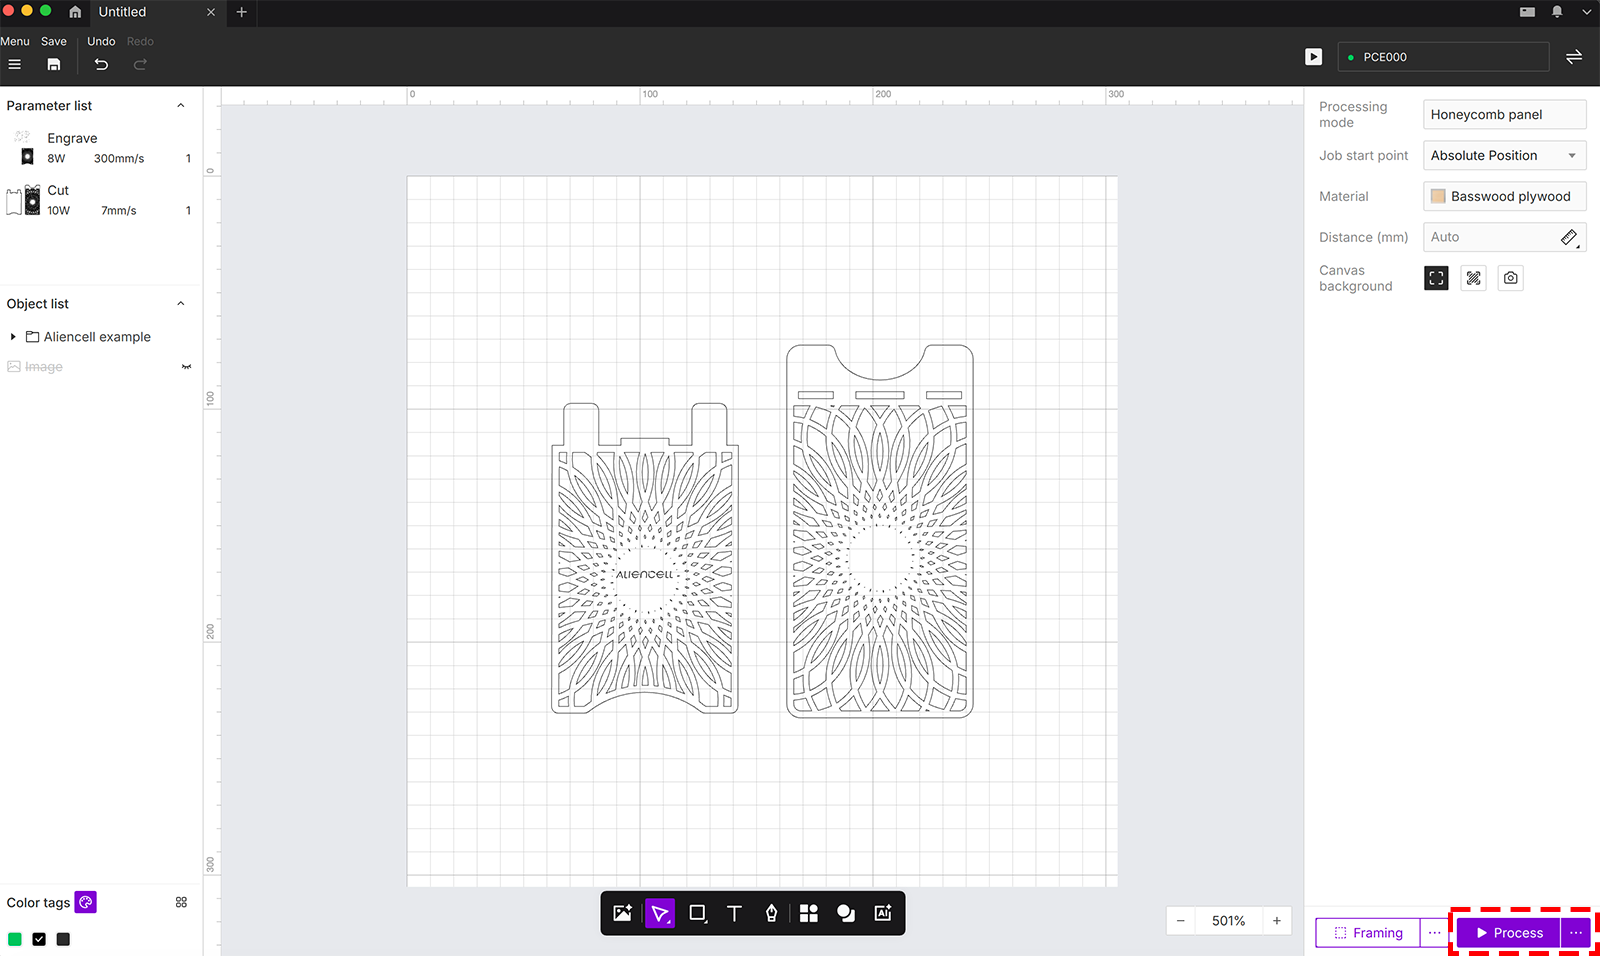Activate the Select arrow tool

coord(660,913)
